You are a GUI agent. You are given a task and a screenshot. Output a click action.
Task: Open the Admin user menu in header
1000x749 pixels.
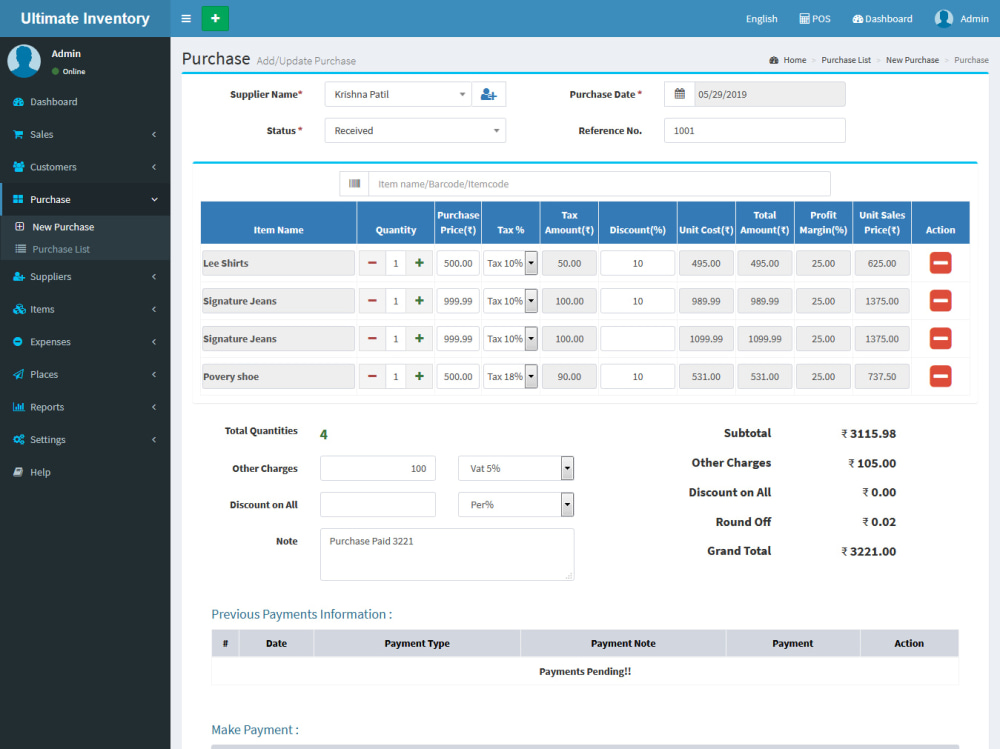tap(961, 19)
